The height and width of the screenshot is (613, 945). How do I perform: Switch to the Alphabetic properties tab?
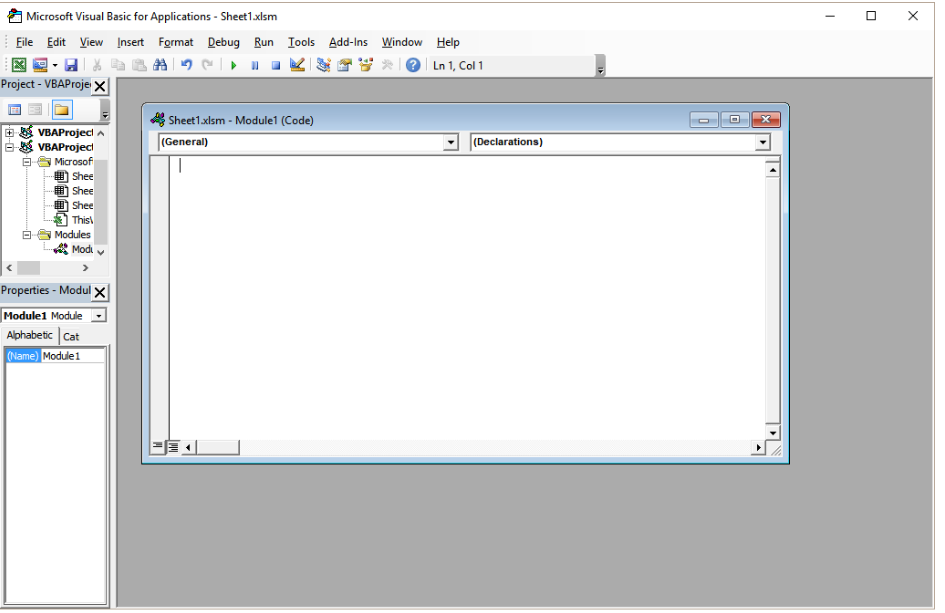[30, 335]
